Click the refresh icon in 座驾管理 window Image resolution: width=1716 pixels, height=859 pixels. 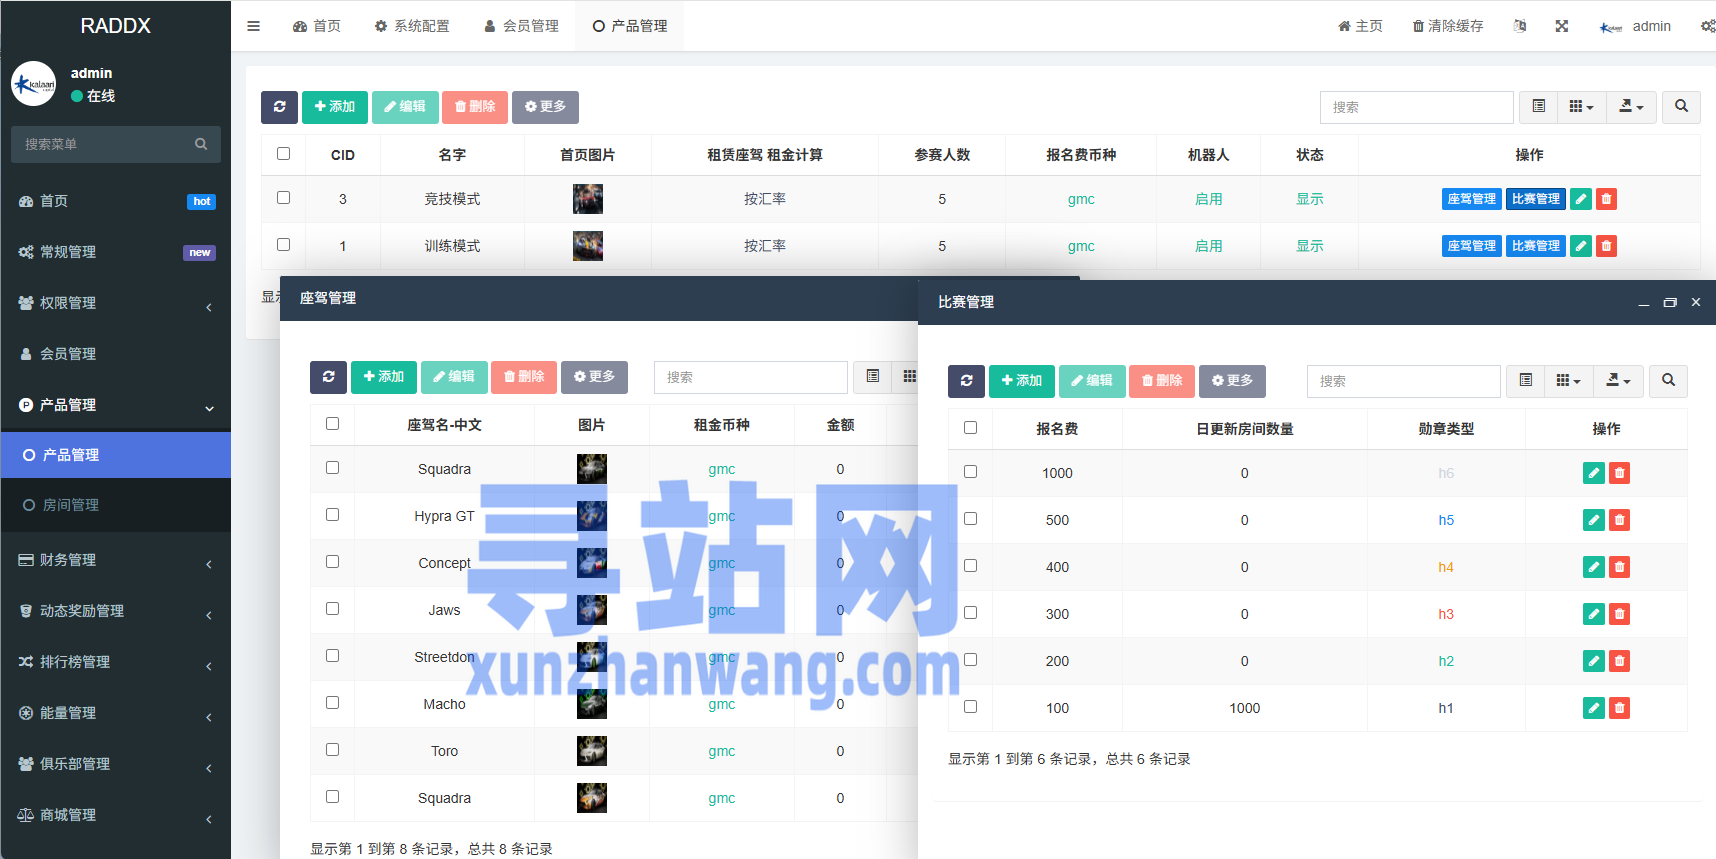click(x=328, y=377)
